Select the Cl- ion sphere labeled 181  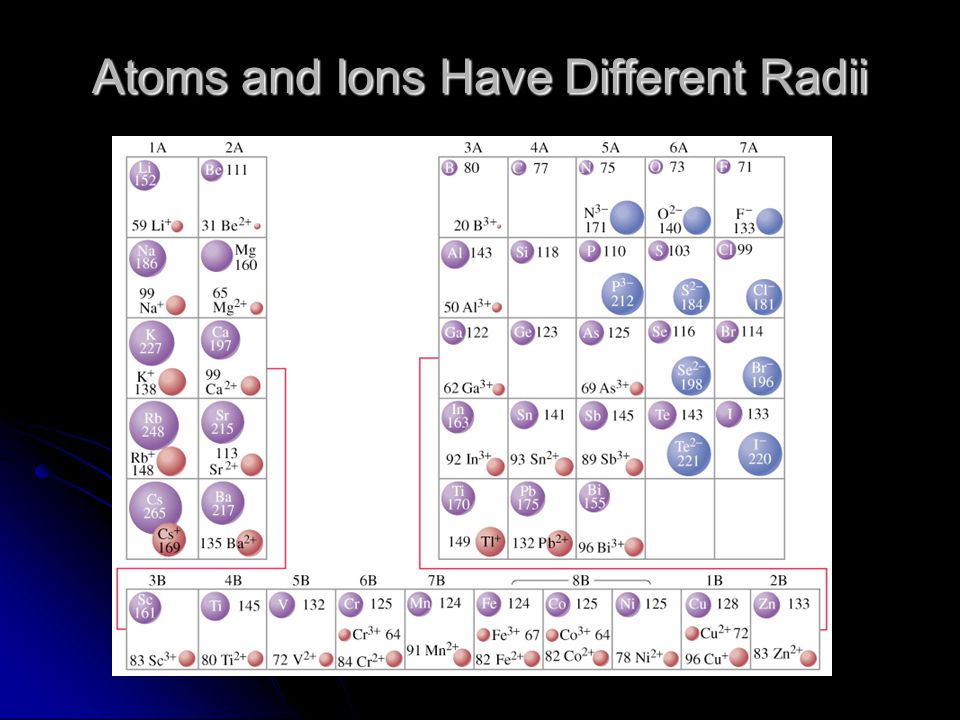(x=765, y=298)
